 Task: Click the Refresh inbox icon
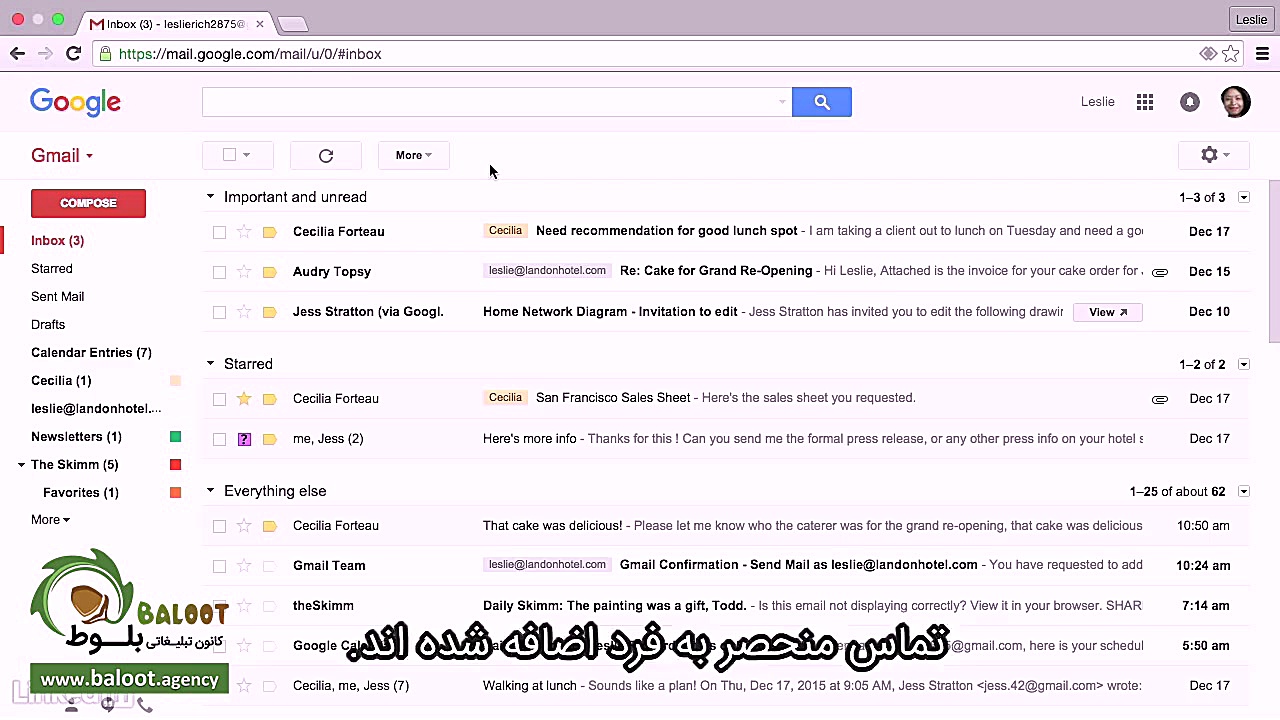pos(325,155)
